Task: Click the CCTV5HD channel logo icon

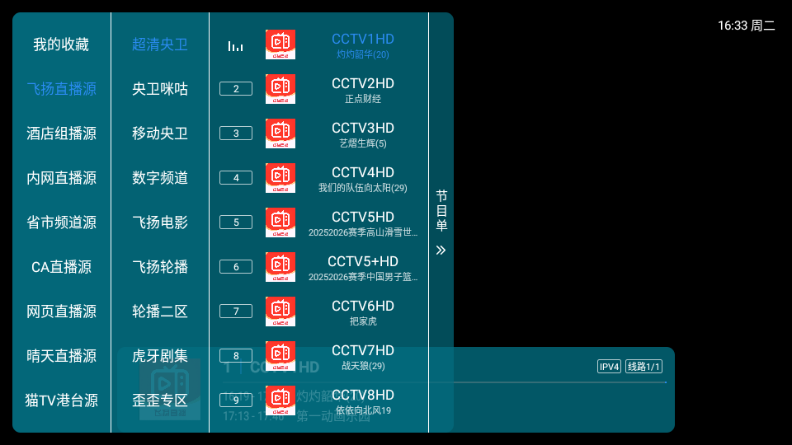Action: click(280, 222)
